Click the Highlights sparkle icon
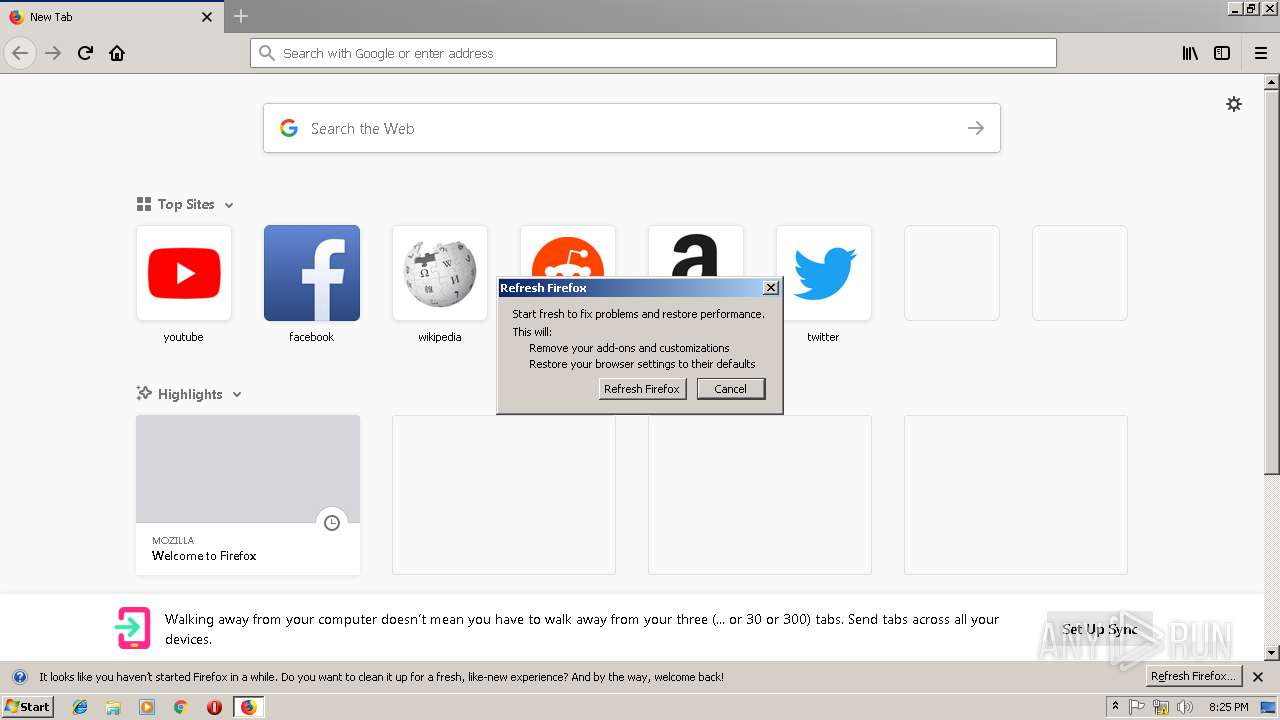This screenshot has height=720, width=1280. 144,394
